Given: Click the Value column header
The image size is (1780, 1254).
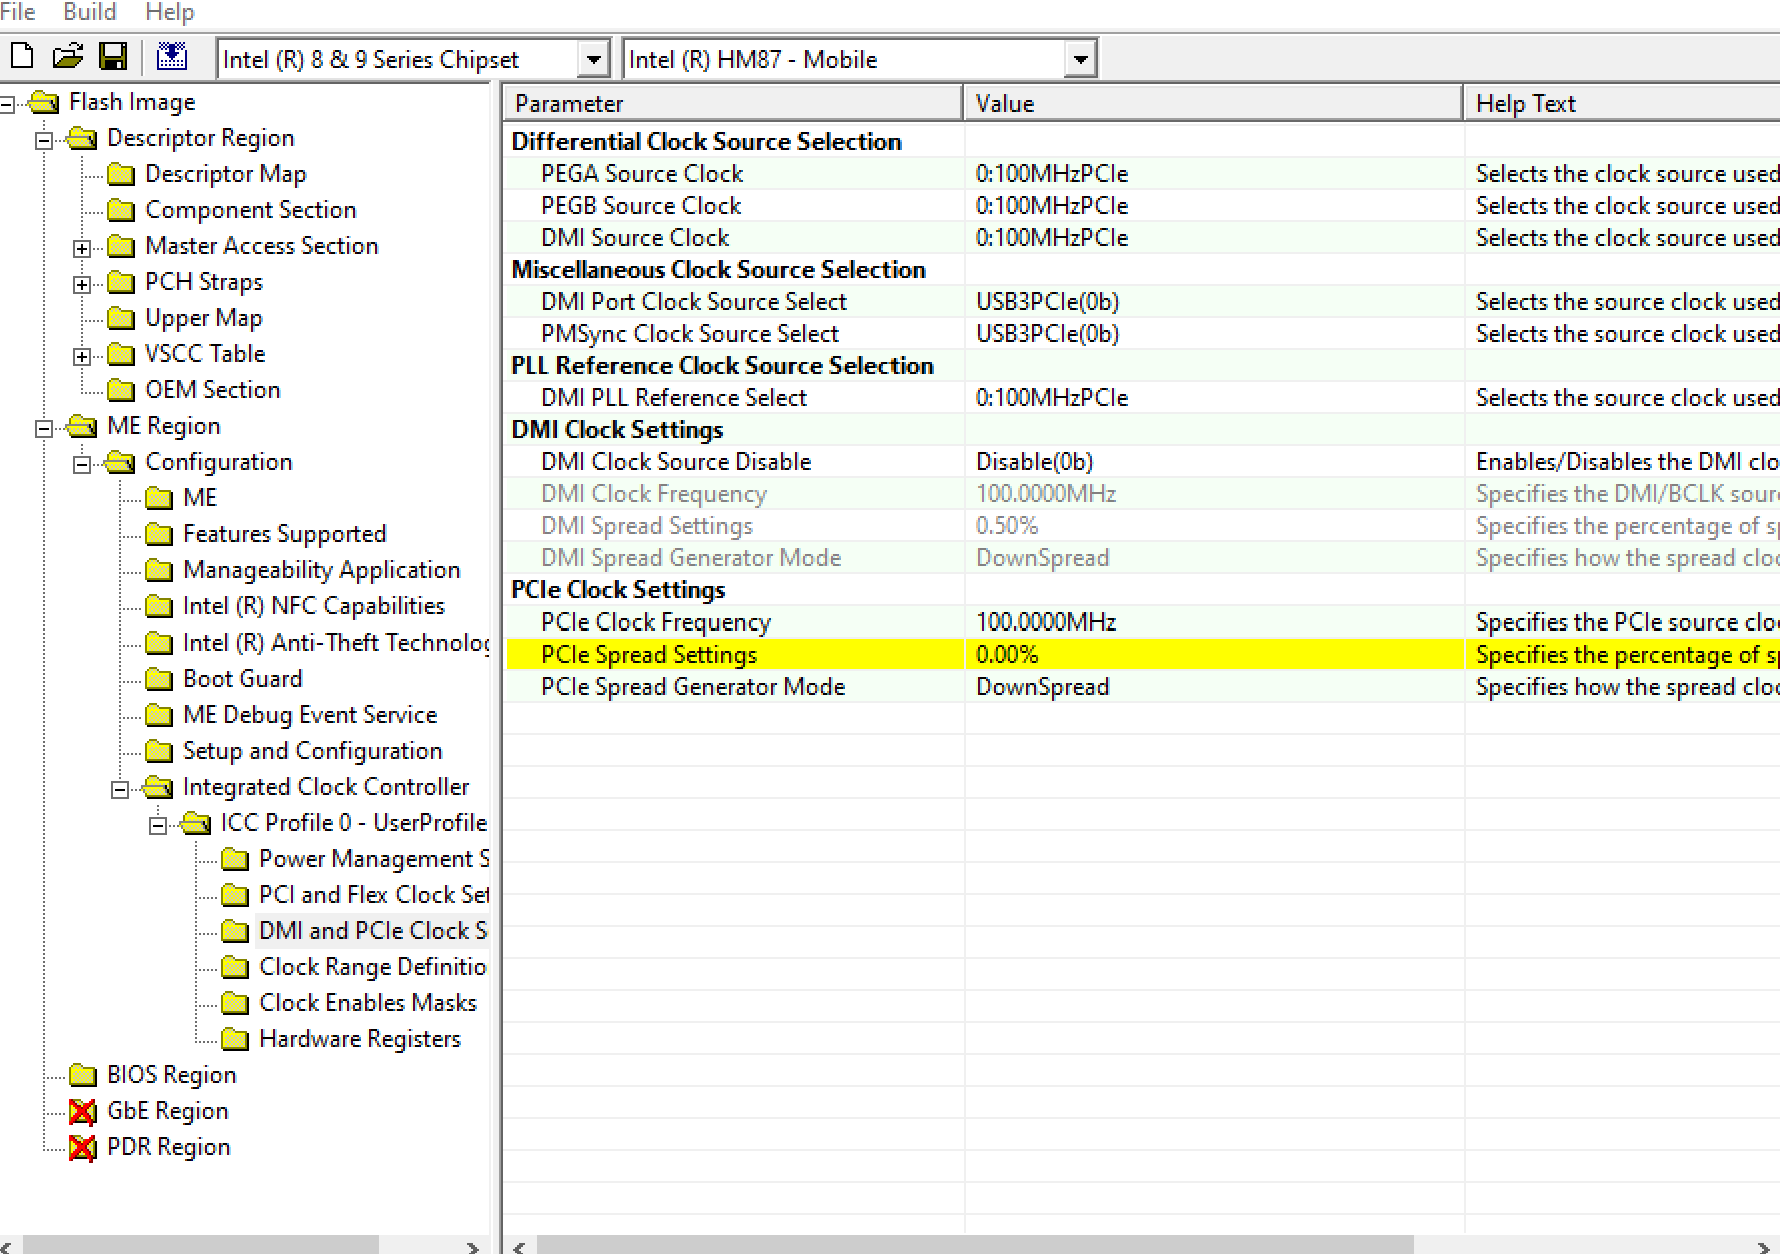Looking at the screenshot, I should click(1213, 103).
